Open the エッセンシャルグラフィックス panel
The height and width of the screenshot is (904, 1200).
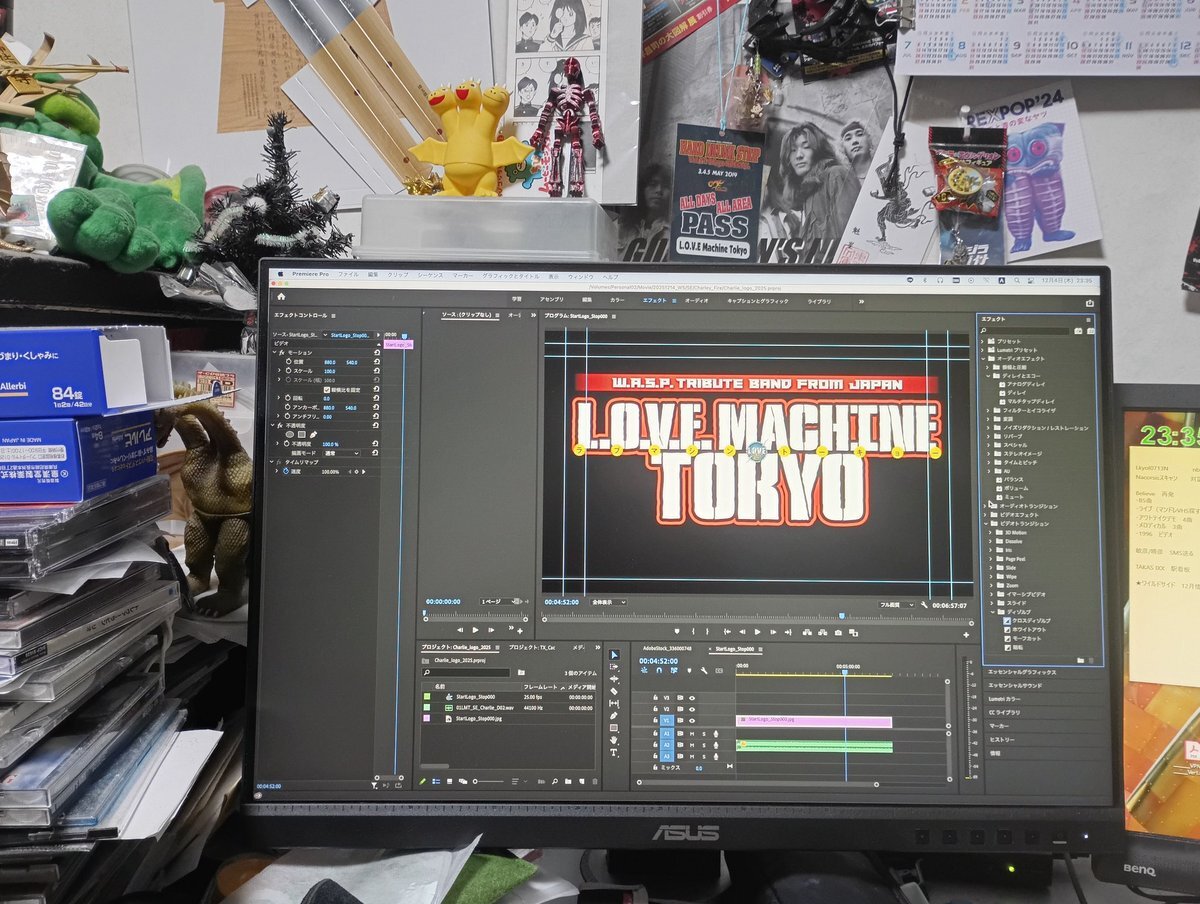point(1022,672)
